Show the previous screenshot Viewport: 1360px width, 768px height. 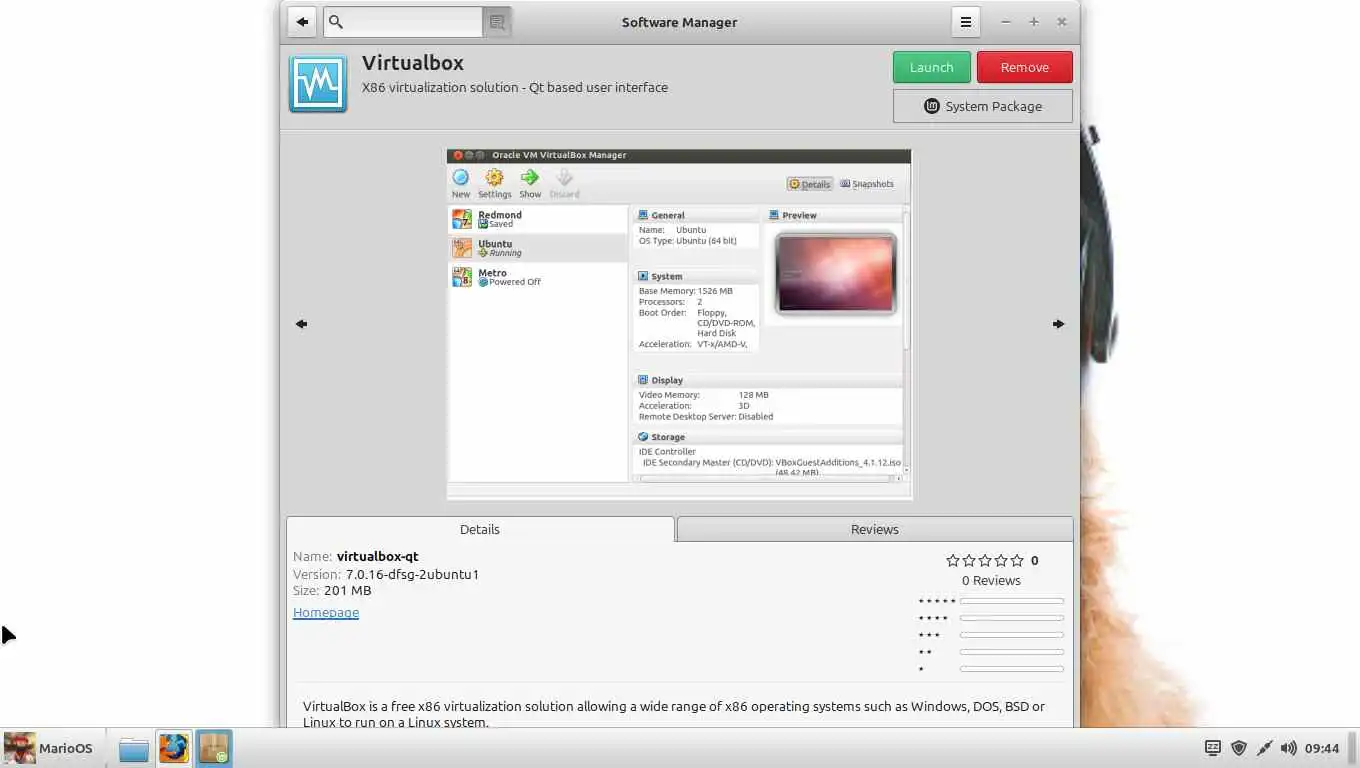[301, 324]
